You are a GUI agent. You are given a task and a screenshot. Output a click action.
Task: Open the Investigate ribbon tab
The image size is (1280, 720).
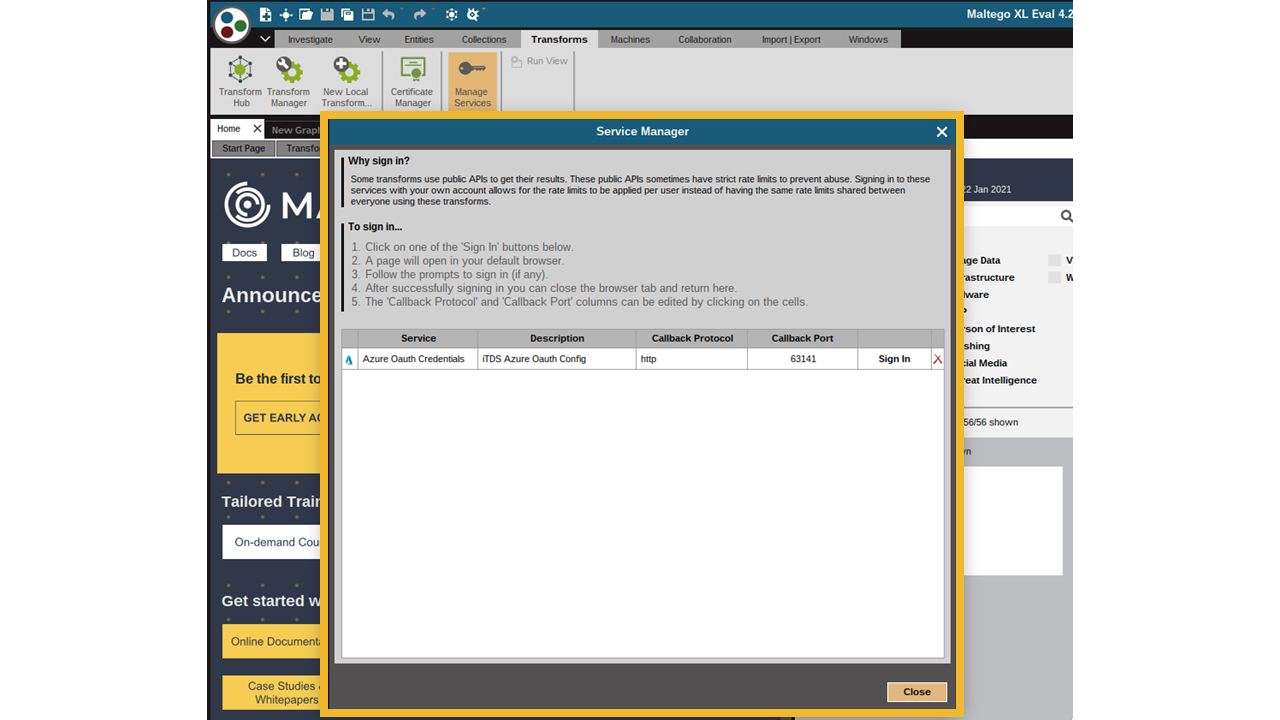tap(310, 40)
